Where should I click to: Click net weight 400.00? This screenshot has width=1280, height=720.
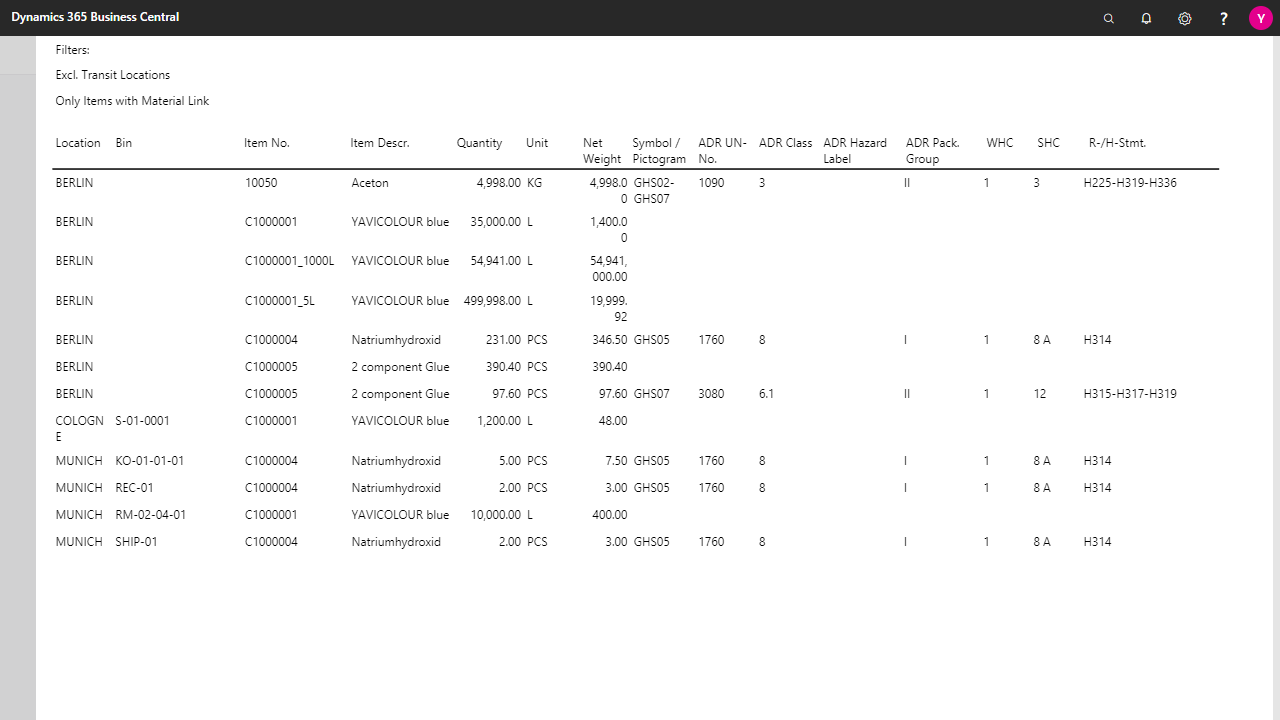(610, 515)
